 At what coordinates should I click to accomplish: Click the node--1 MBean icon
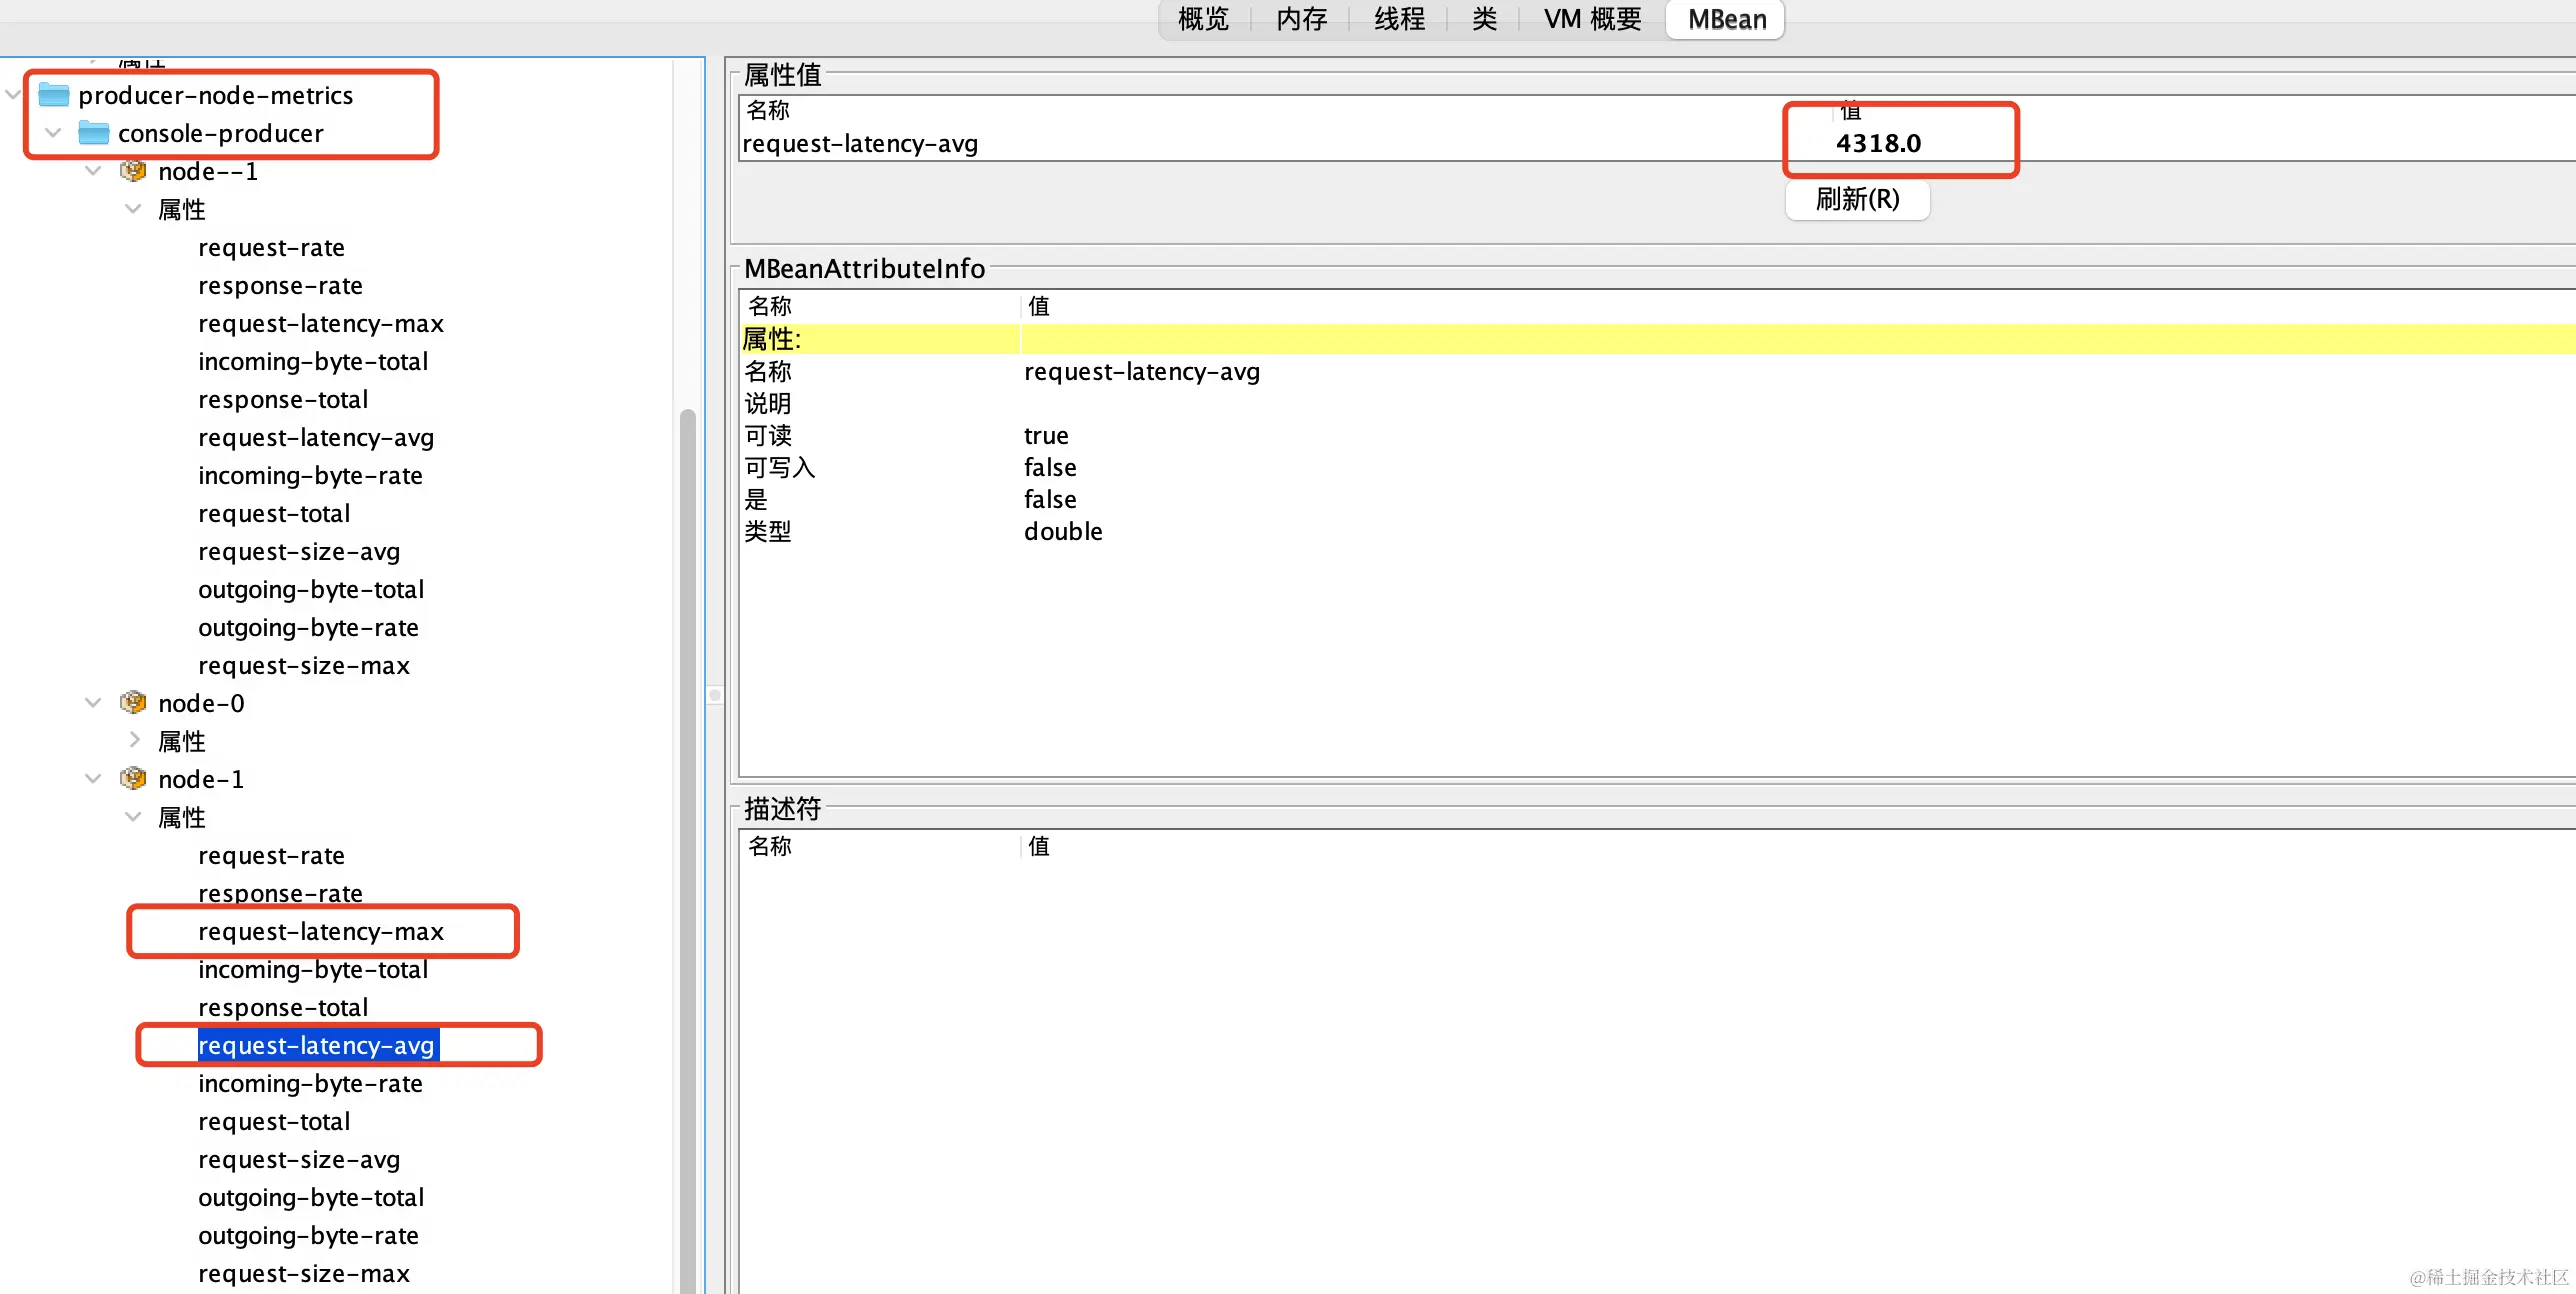133,171
